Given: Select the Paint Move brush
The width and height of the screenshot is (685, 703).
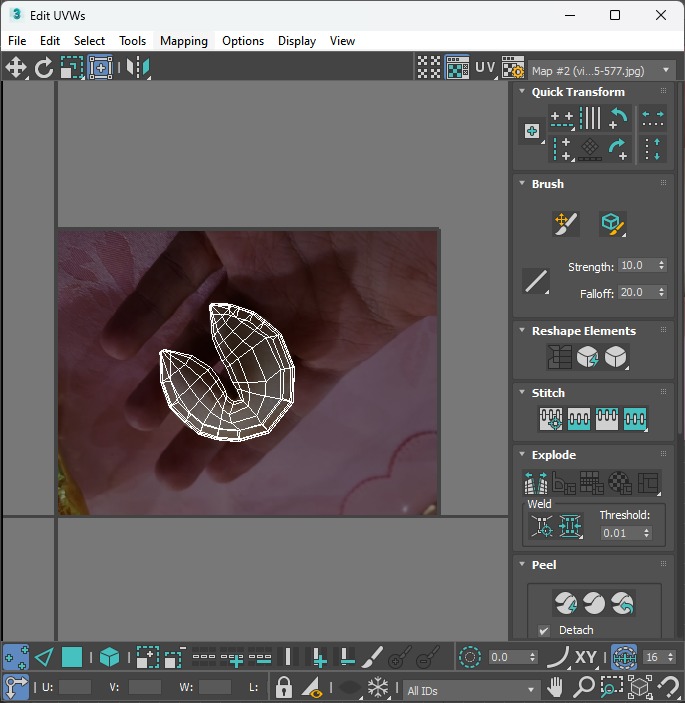Looking at the screenshot, I should [566, 224].
